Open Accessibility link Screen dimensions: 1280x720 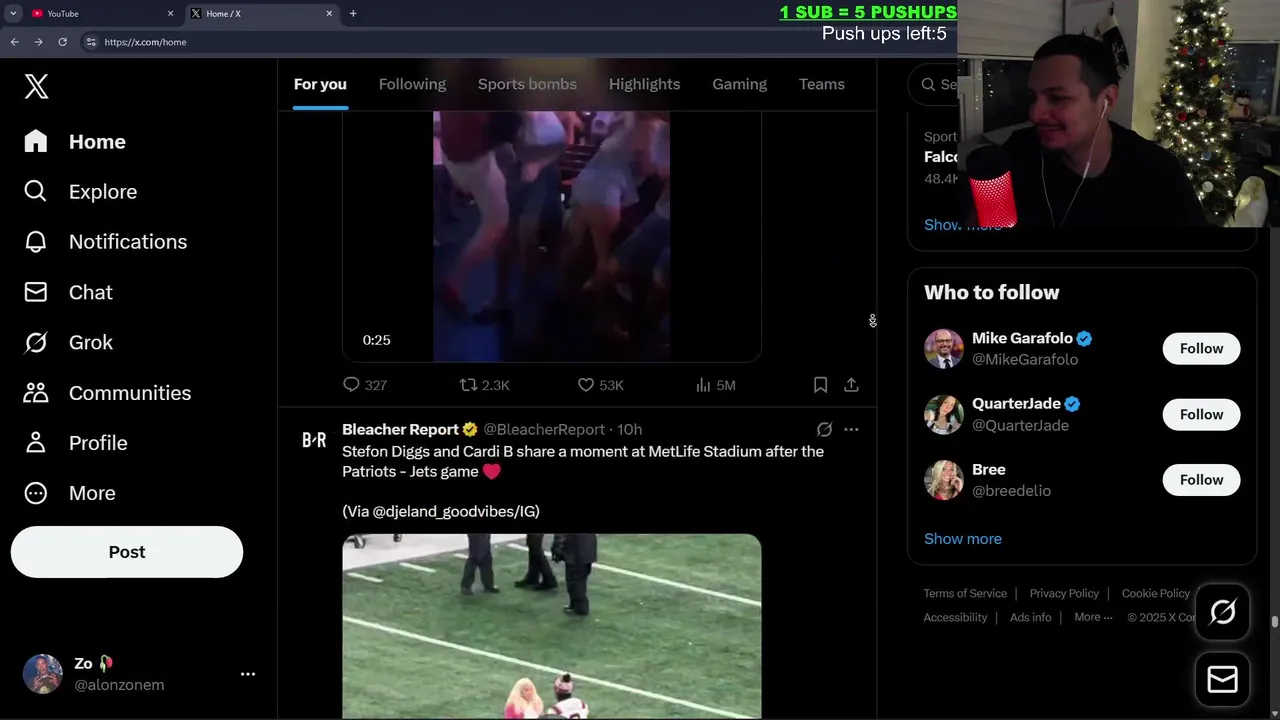click(x=955, y=617)
